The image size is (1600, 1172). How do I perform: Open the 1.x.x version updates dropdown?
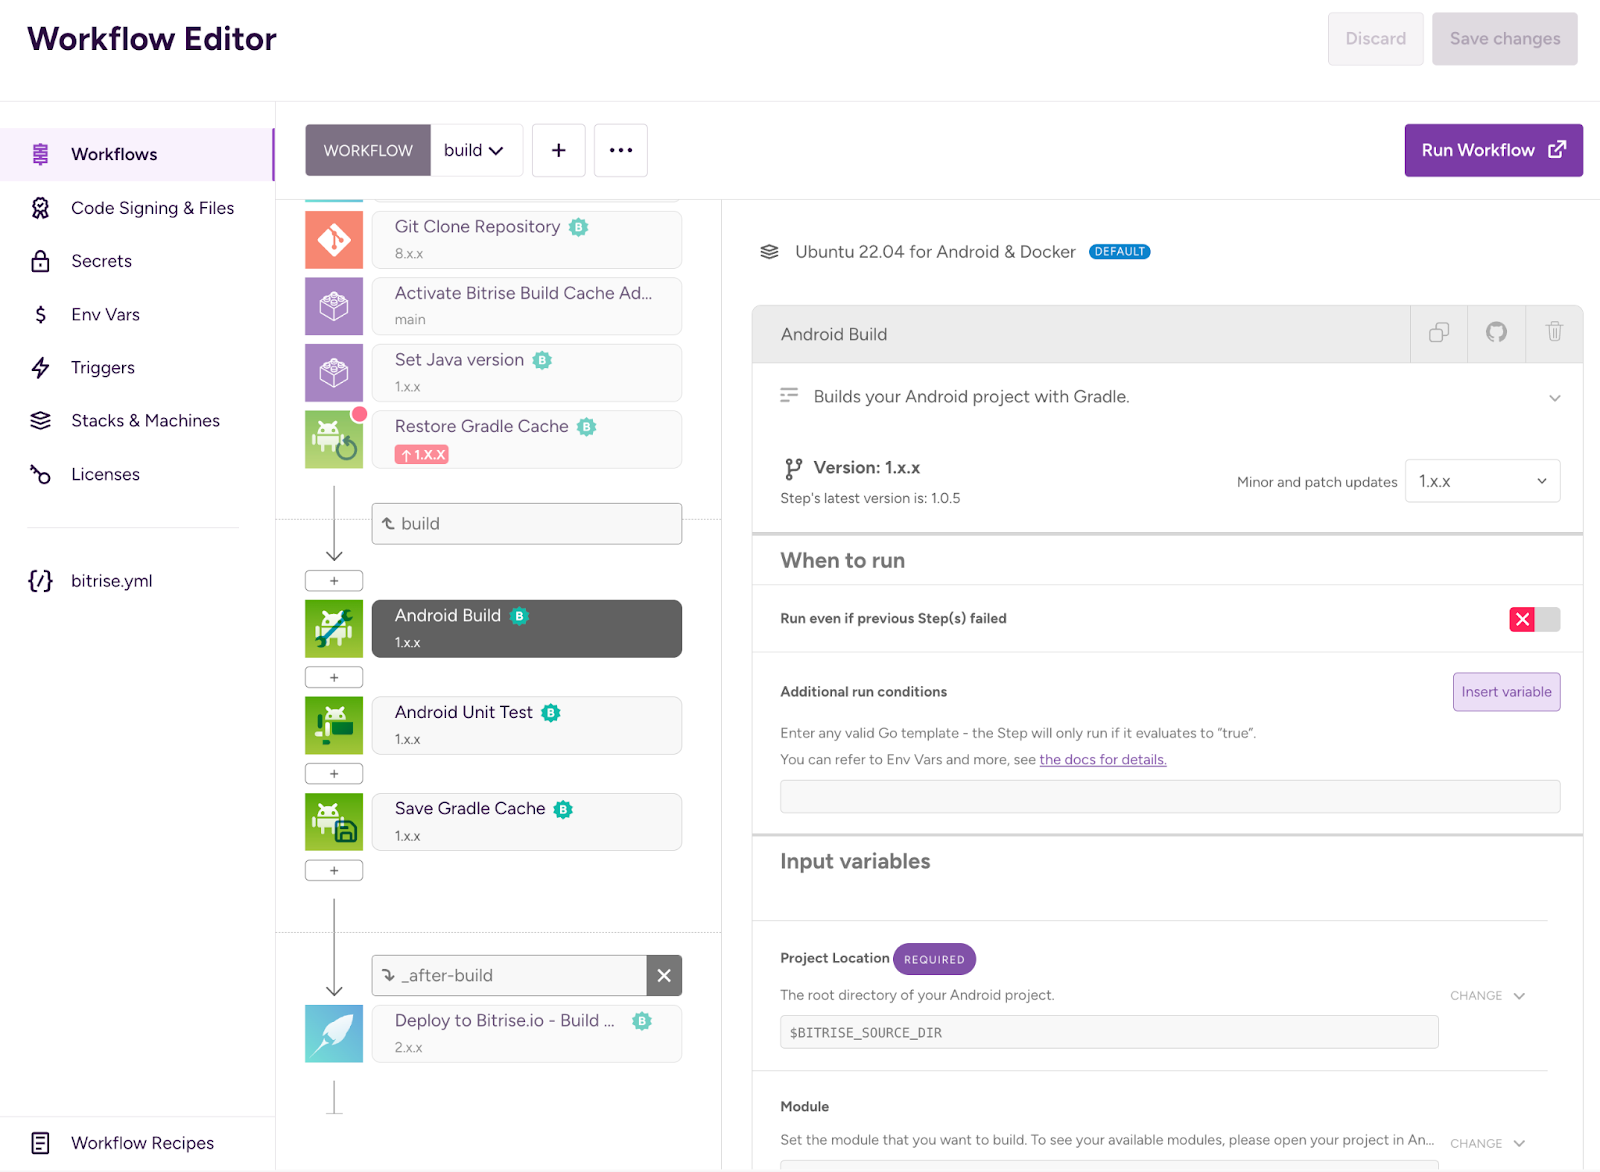click(1483, 481)
